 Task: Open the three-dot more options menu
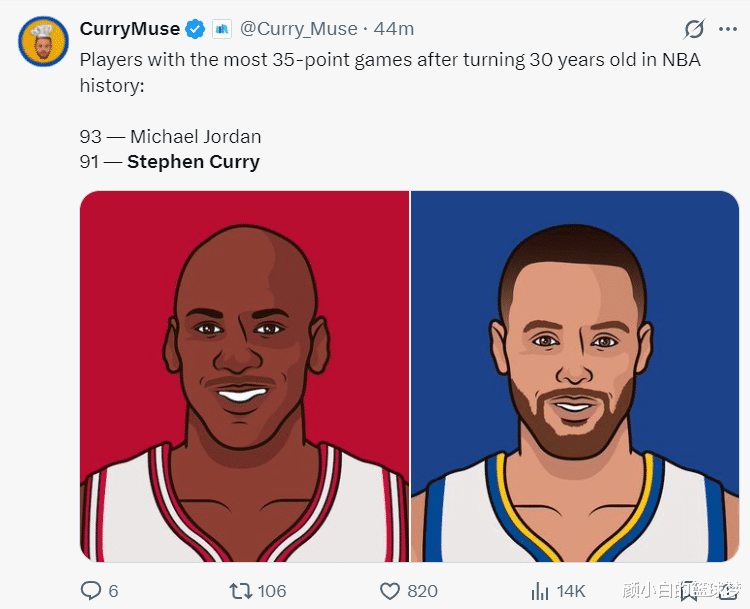tap(728, 29)
